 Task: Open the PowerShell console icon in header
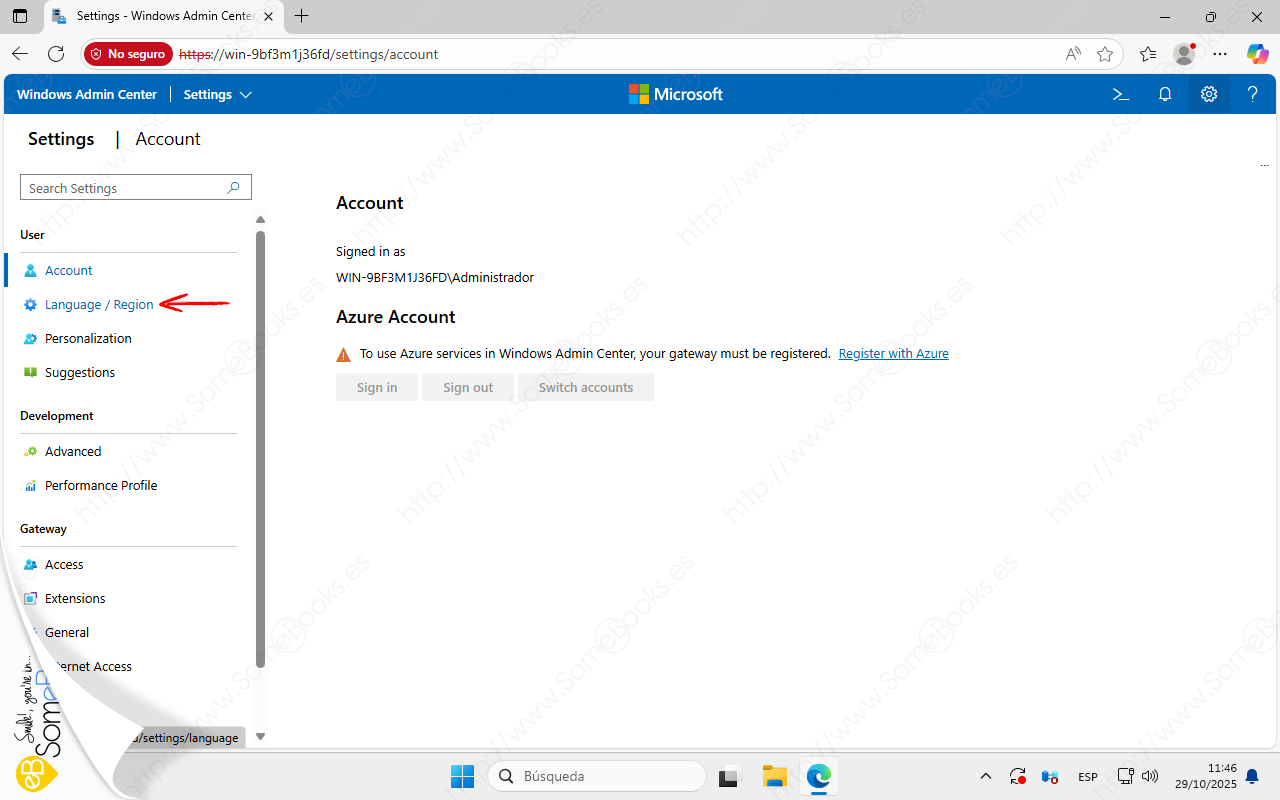click(x=1121, y=94)
